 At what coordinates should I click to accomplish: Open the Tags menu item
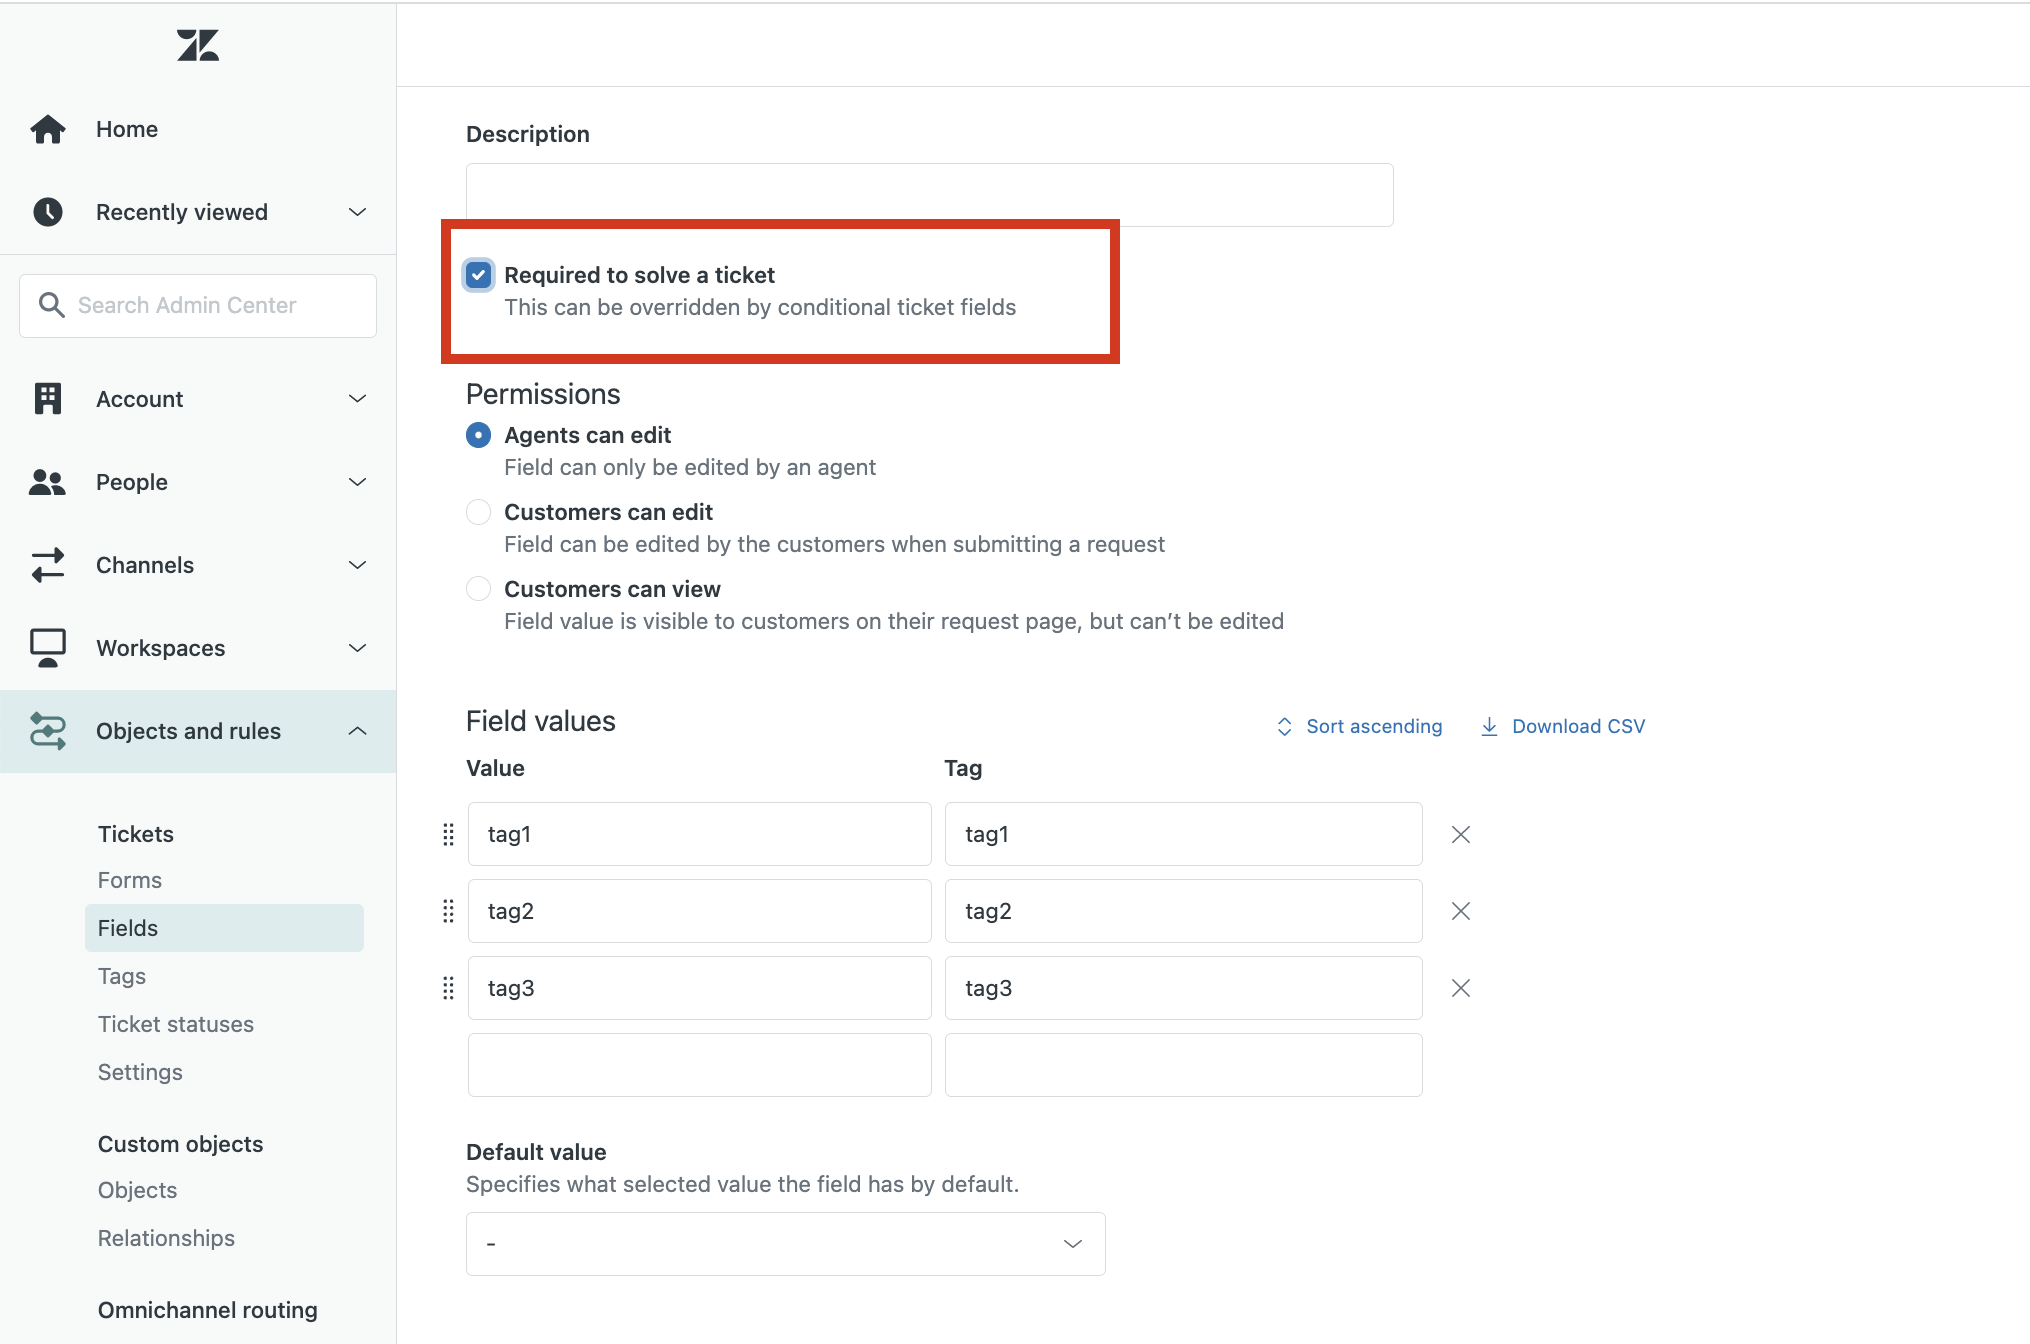[x=121, y=975]
